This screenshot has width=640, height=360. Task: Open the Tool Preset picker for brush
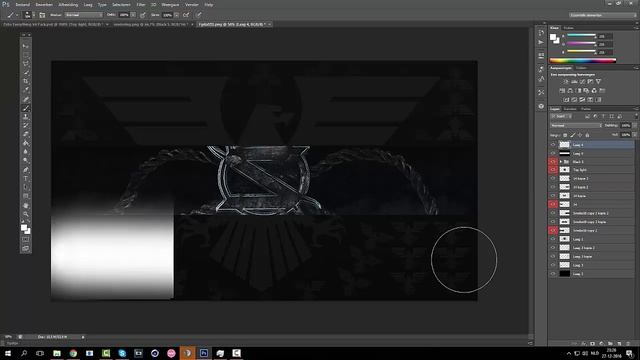pos(12,15)
